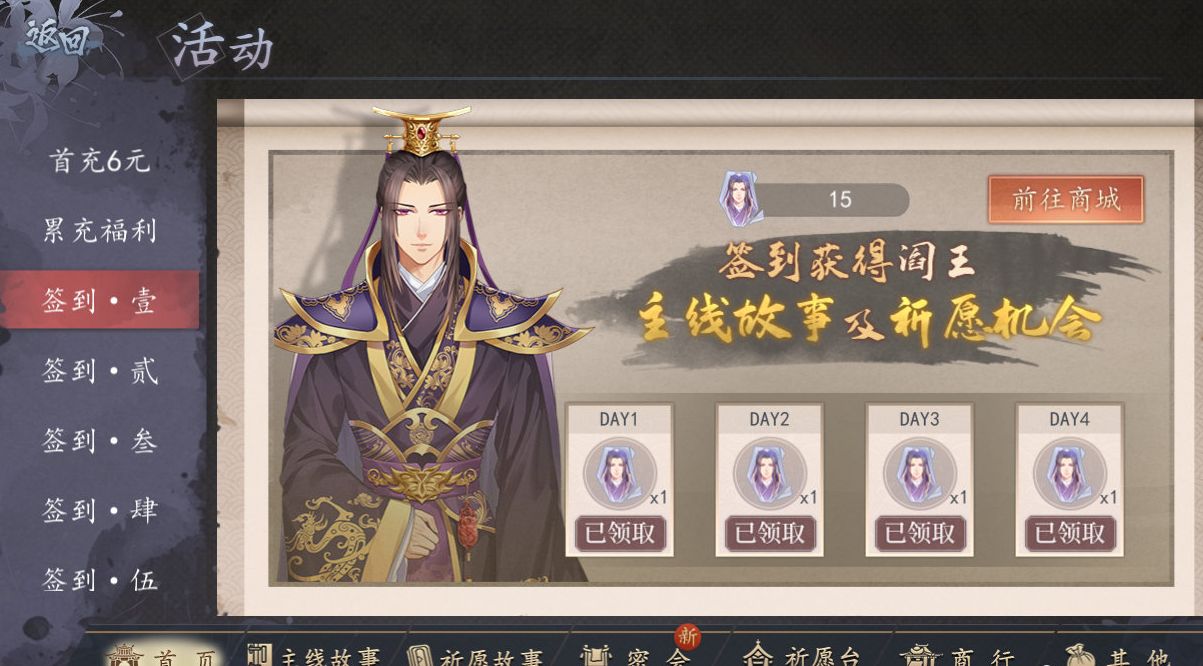This screenshot has height=666, width=1203.
Task: Open the 签到·叁 tab
Action: point(100,441)
